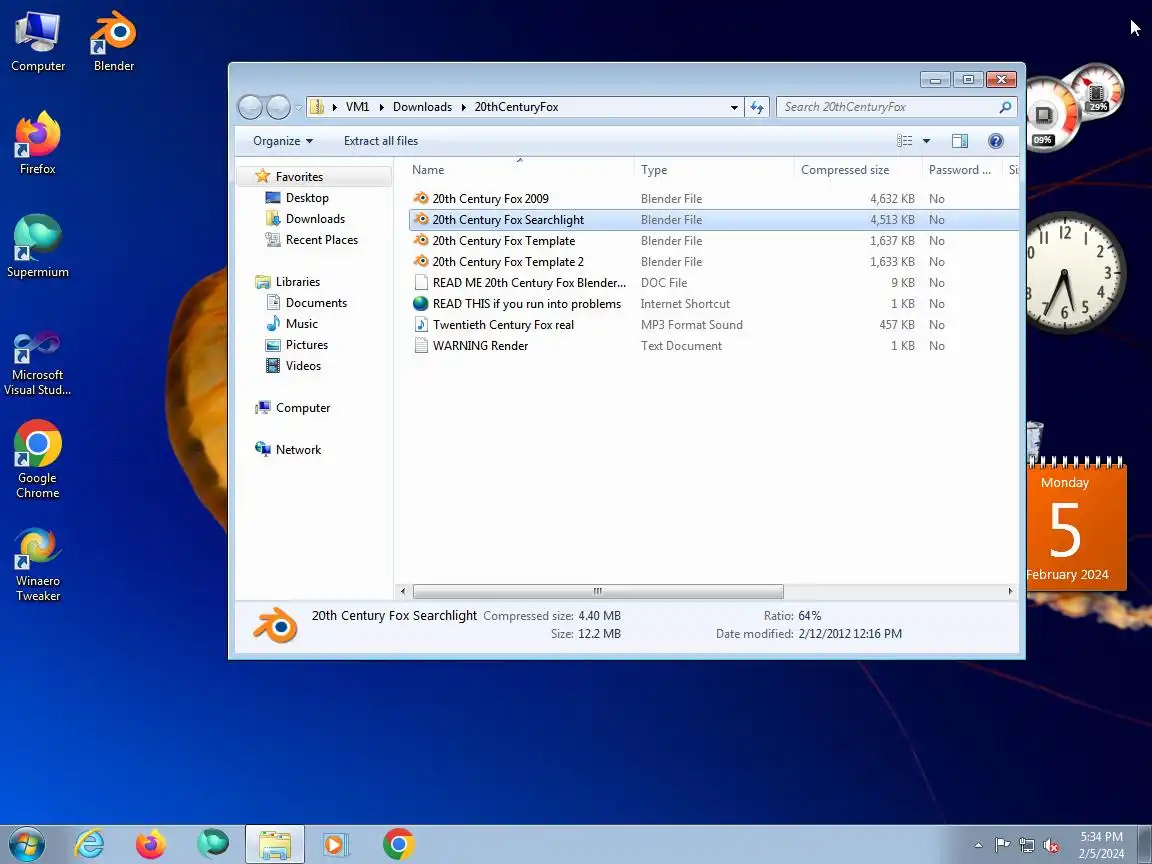Launch Google Chrome from the desktop
The width and height of the screenshot is (1152, 864).
pyautogui.click(x=37, y=460)
